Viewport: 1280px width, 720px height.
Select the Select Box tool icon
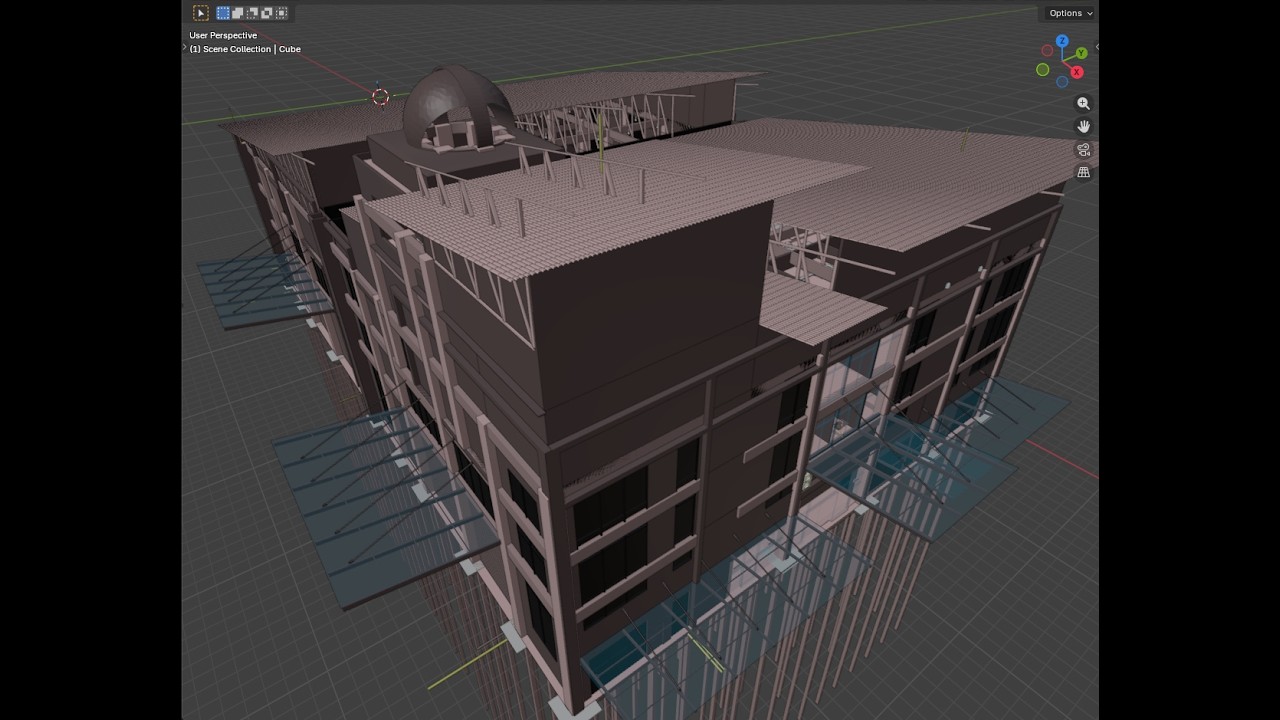tap(201, 13)
